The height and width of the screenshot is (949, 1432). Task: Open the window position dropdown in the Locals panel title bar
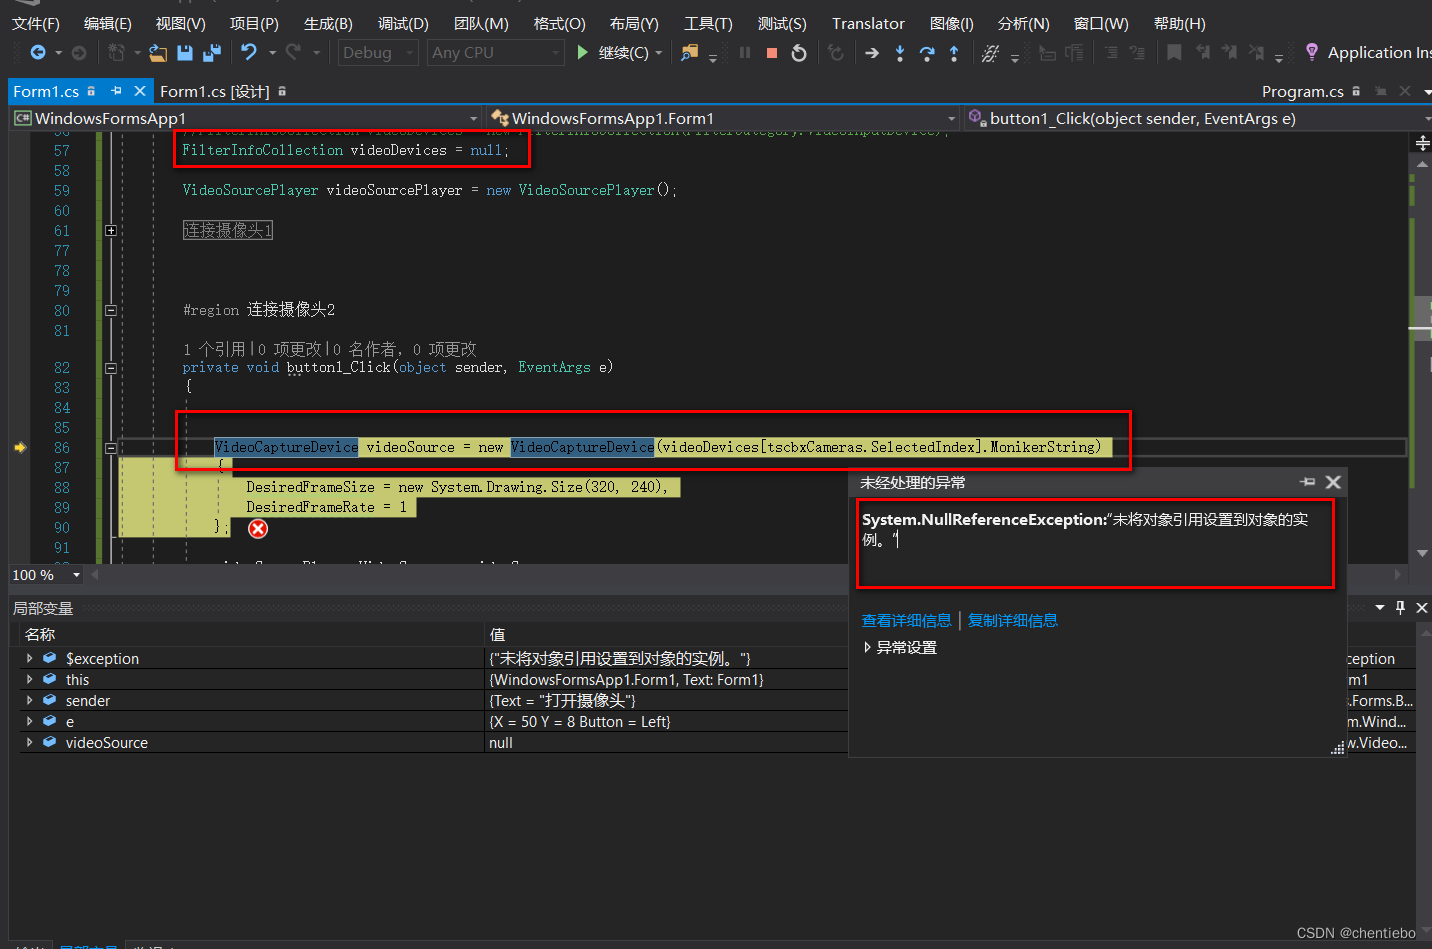(x=1380, y=607)
